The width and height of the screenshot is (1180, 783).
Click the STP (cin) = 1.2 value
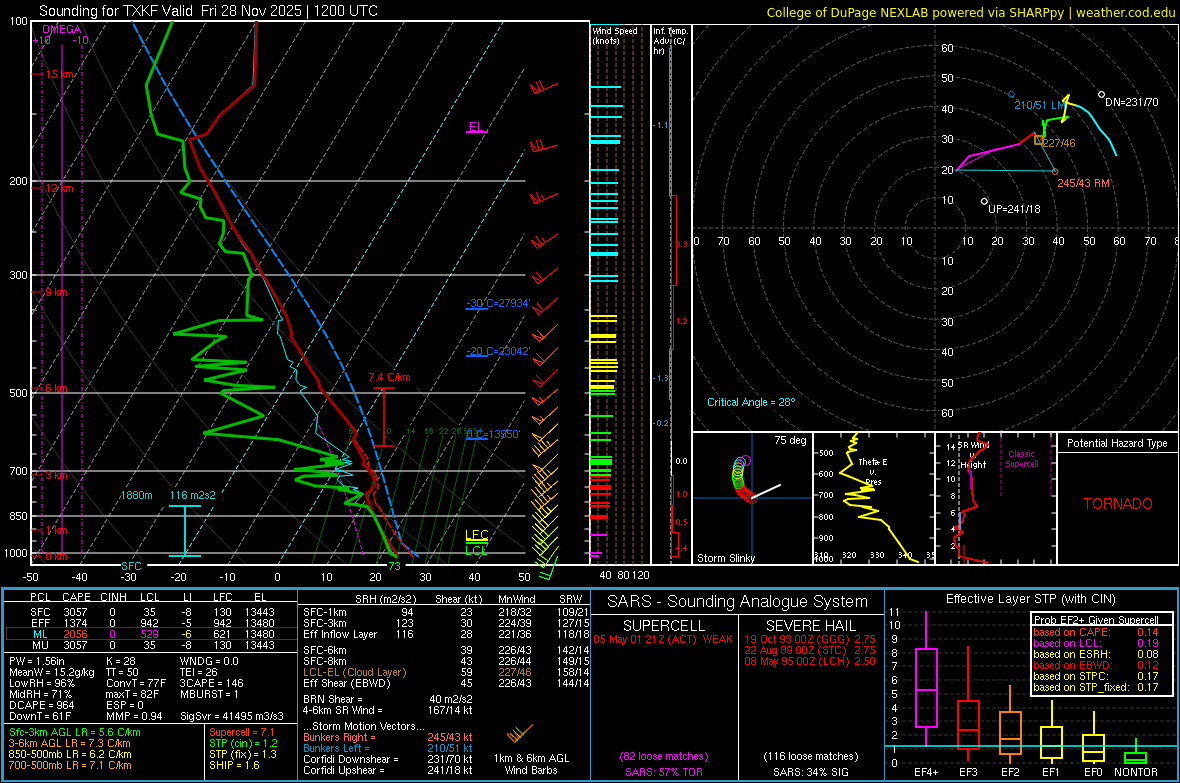click(243, 743)
